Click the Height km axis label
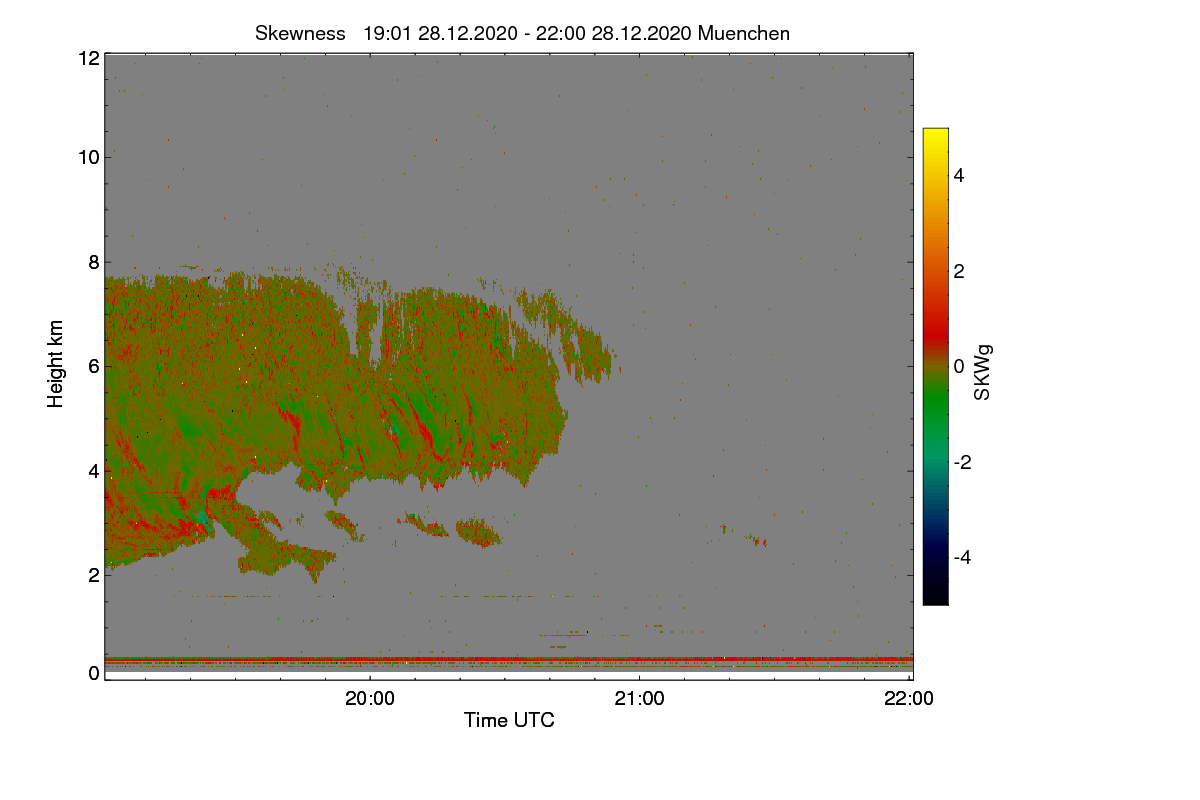This screenshot has height=800, width=1200. (x=56, y=364)
